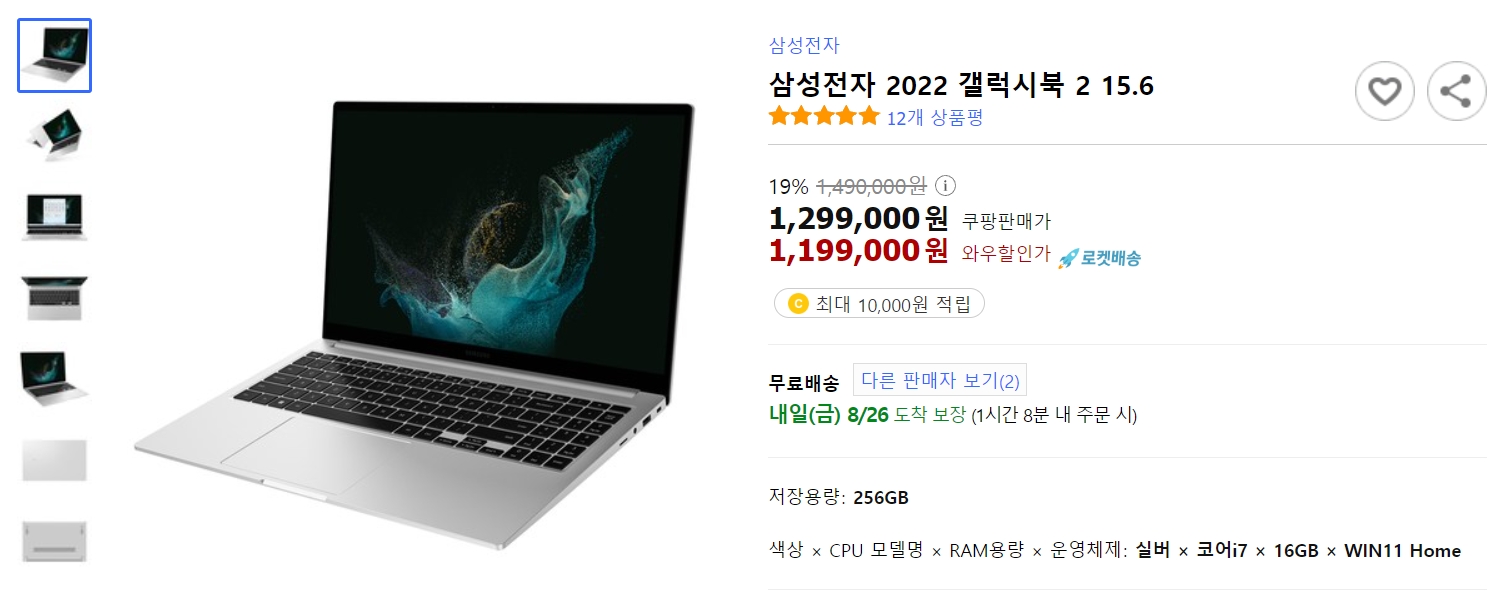Click the 최대 10,000원 적립 badge
This screenshot has width=1500, height=600.
click(879, 304)
